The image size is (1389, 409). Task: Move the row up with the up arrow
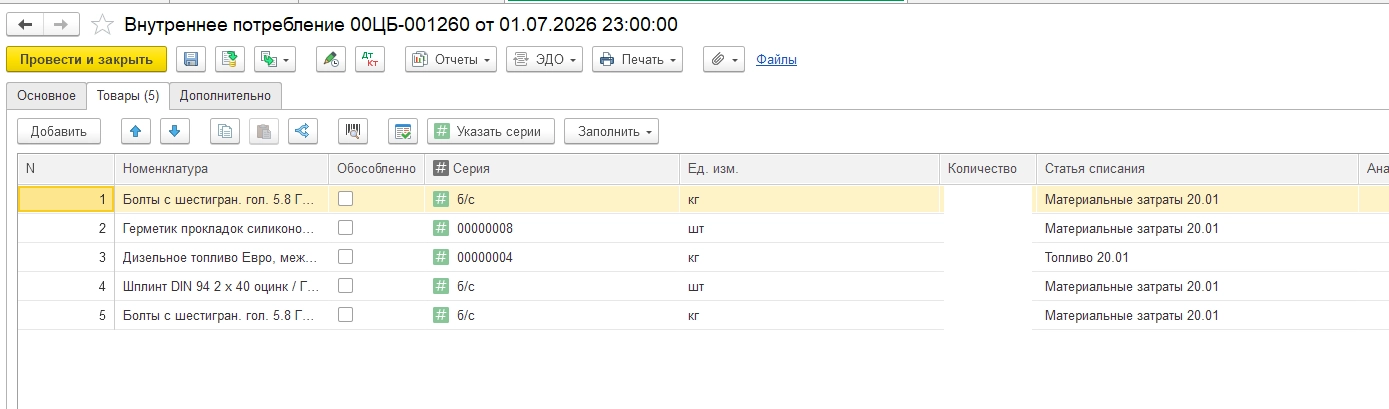pos(135,131)
